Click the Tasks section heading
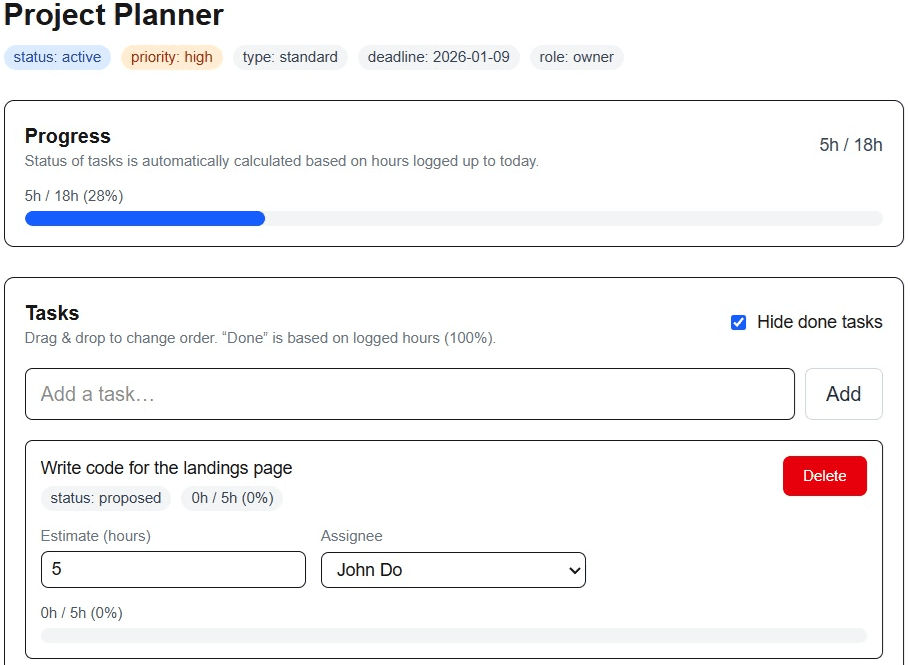 (52, 313)
